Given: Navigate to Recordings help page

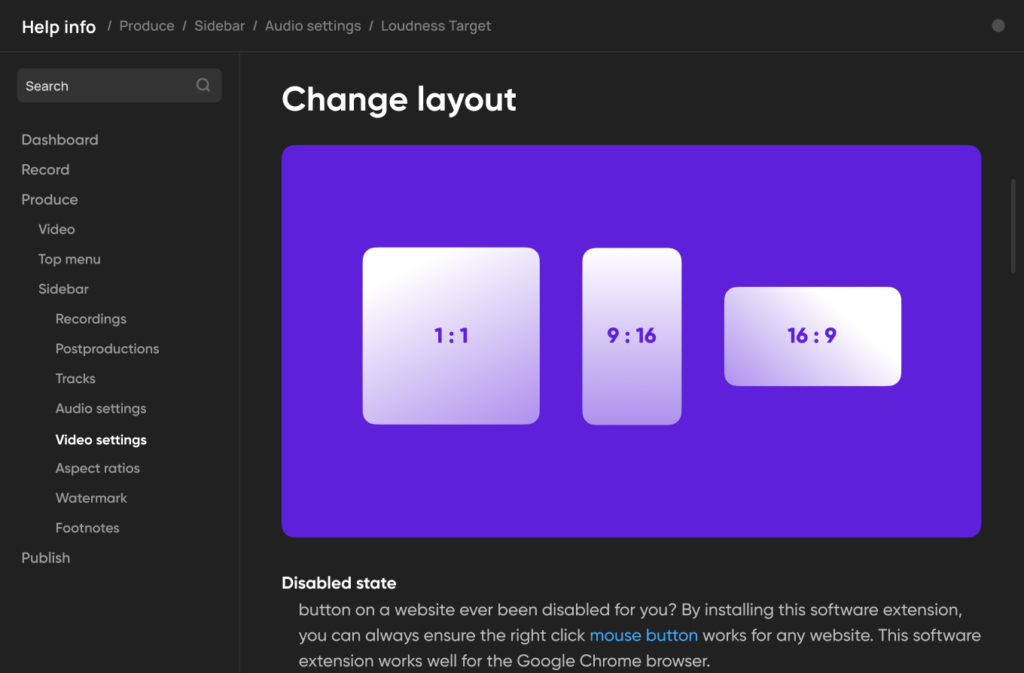Looking at the screenshot, I should [91, 319].
